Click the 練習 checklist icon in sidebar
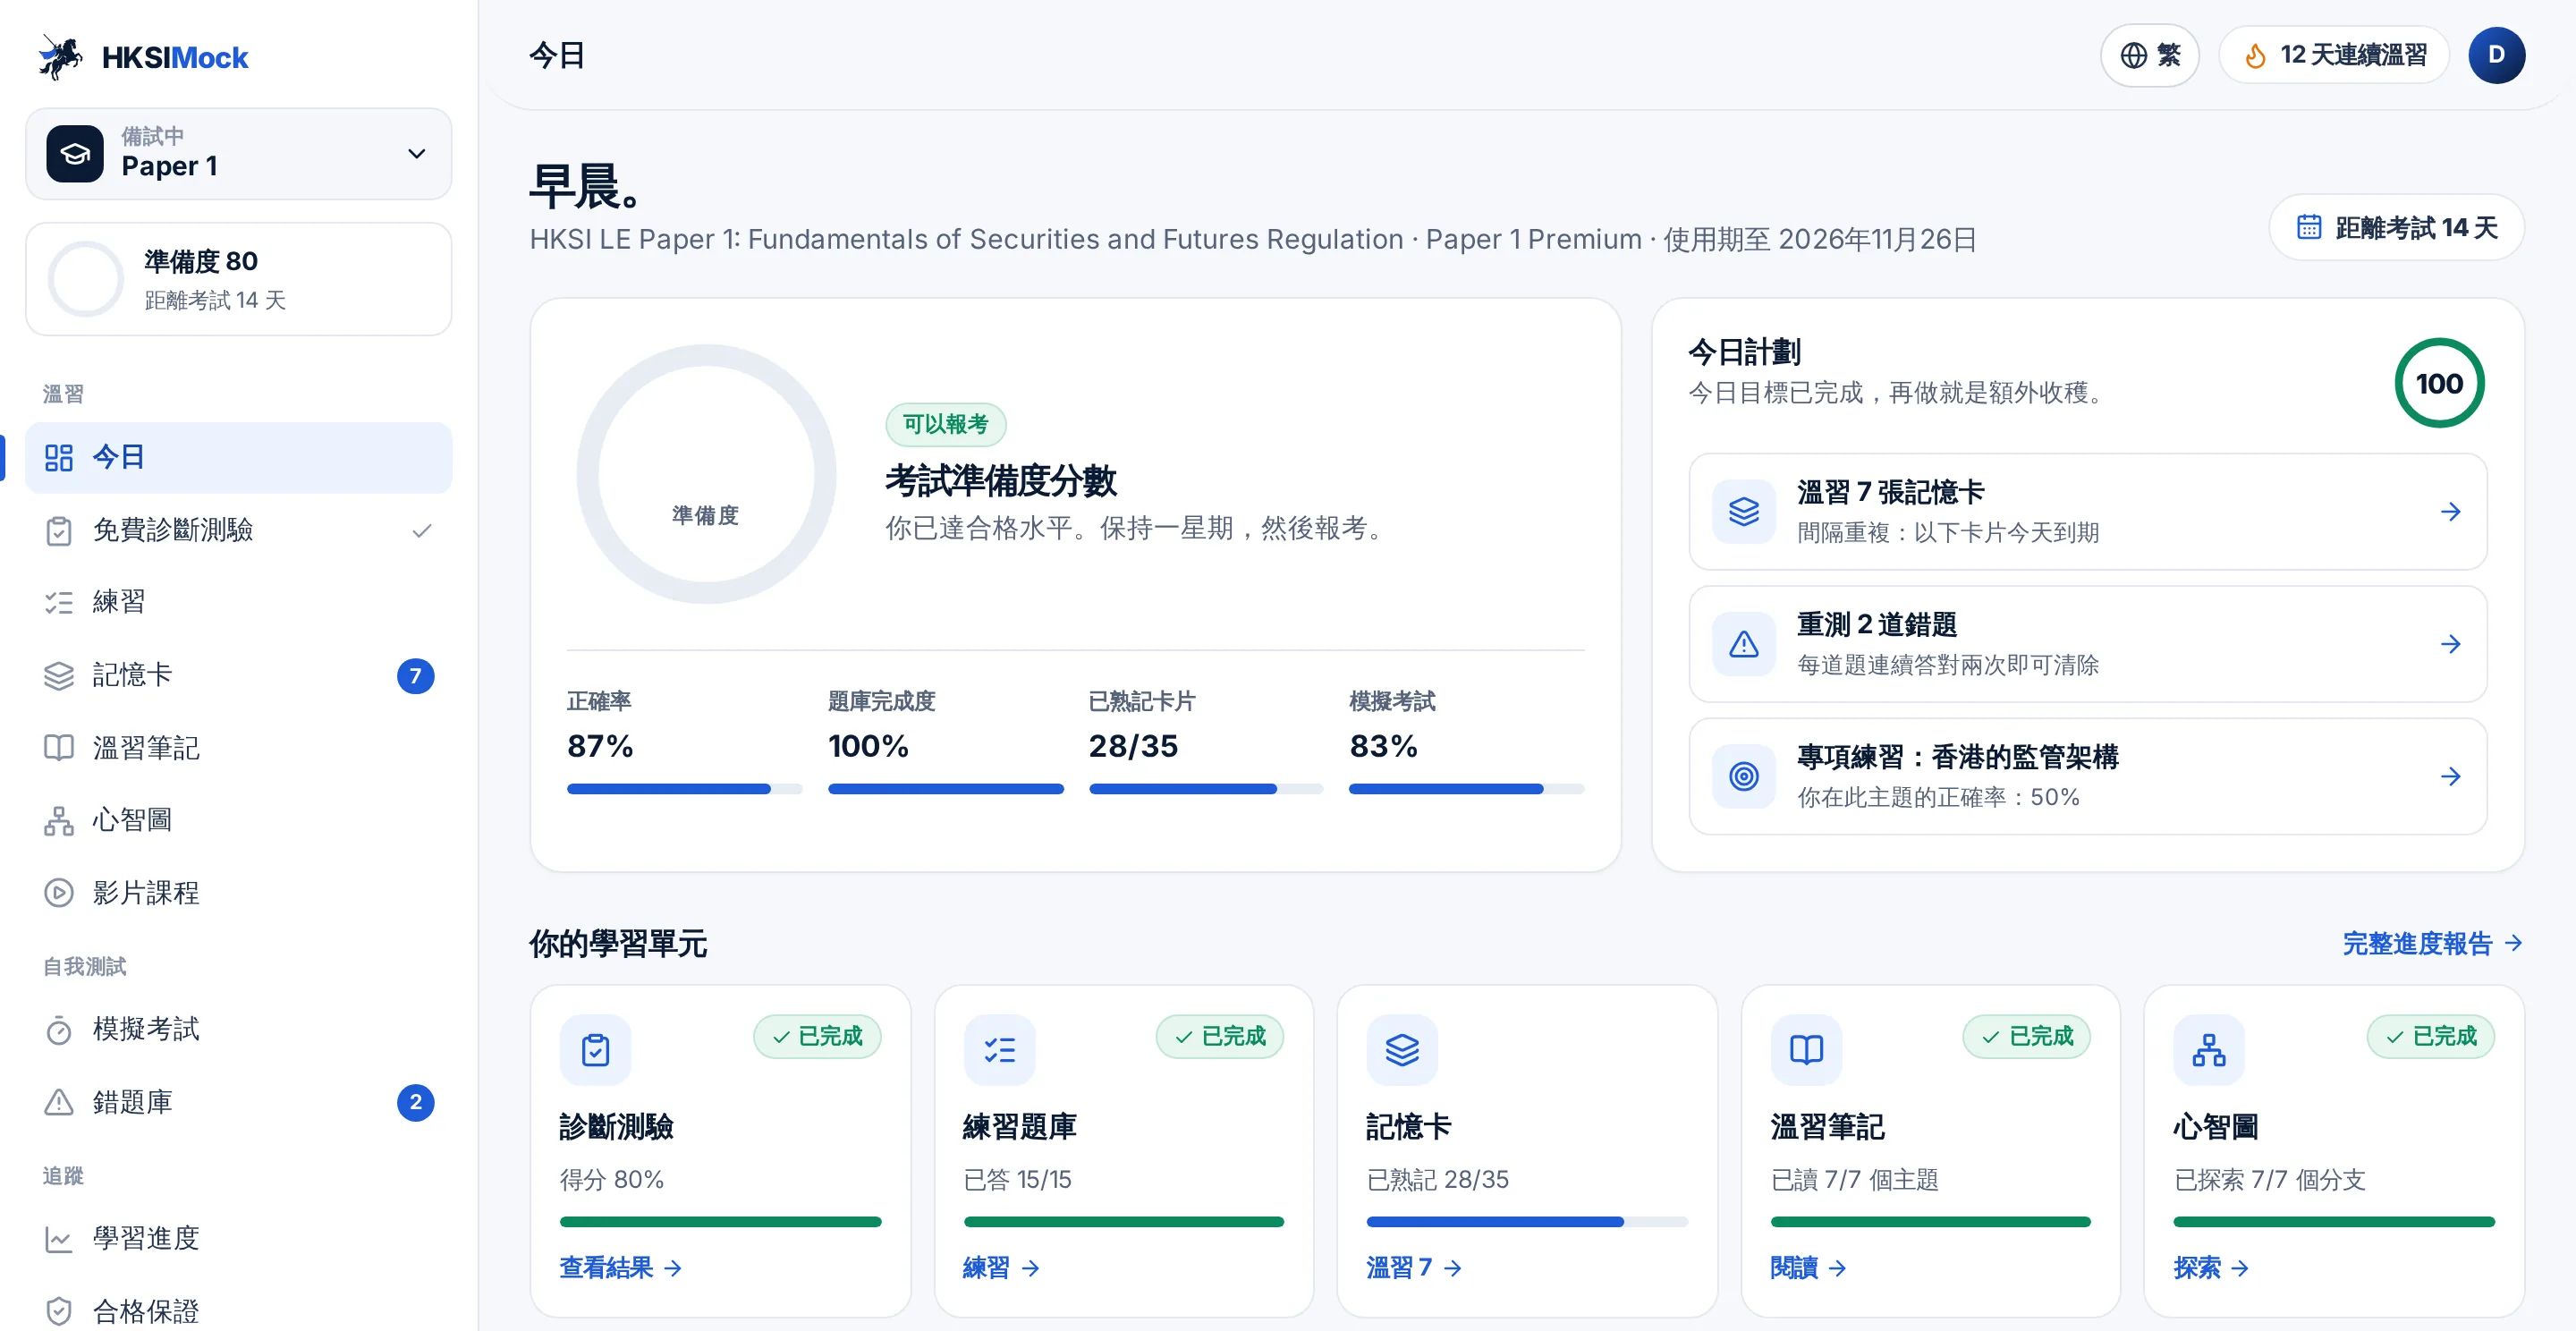 [x=59, y=602]
